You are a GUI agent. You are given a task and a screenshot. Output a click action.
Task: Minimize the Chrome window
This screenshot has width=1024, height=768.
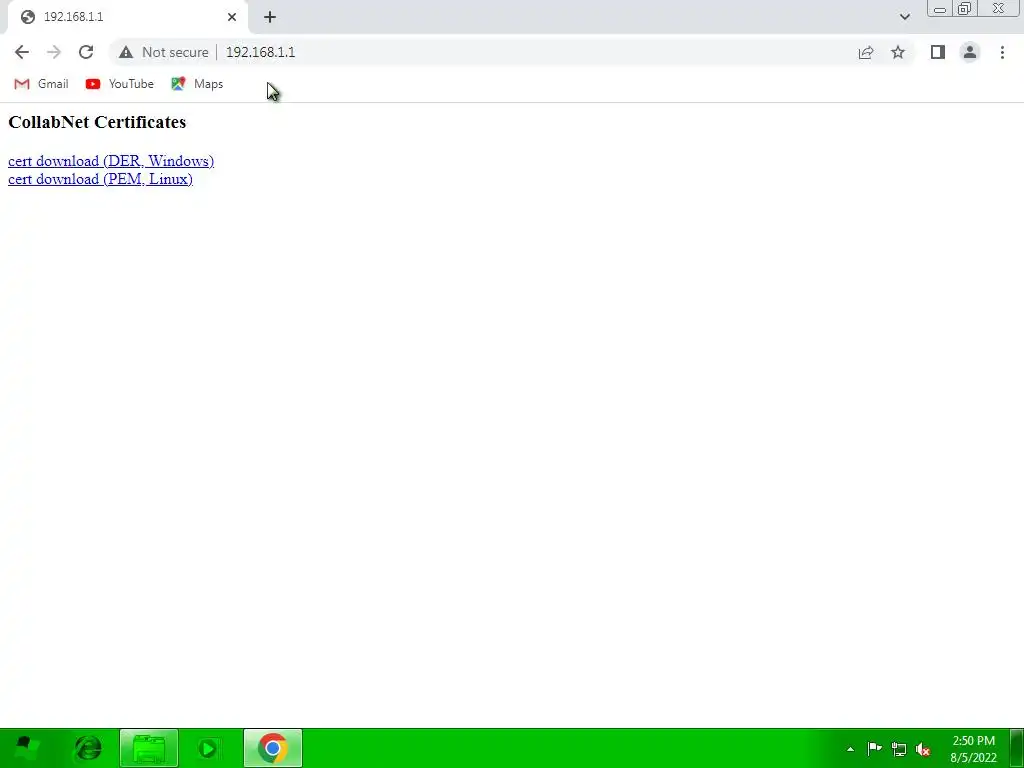click(940, 9)
